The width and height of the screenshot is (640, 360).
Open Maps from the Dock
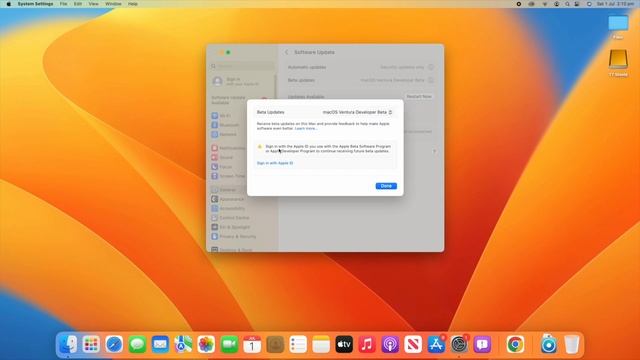pyautogui.click(x=183, y=344)
